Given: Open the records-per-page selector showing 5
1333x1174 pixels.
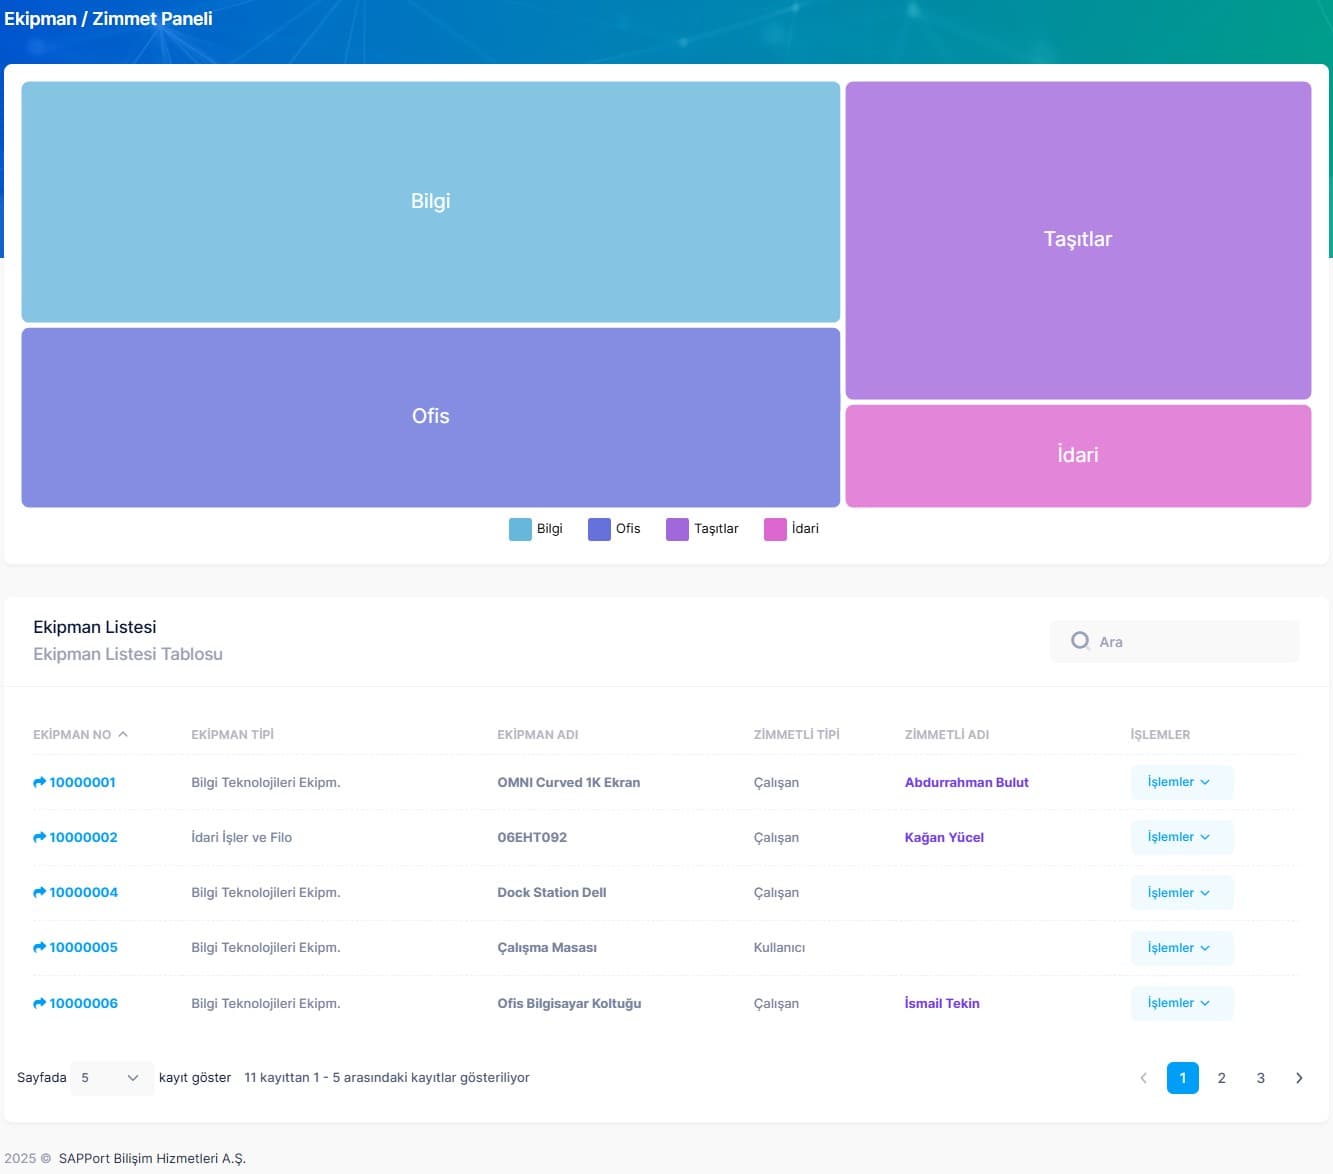Looking at the screenshot, I should point(110,1078).
